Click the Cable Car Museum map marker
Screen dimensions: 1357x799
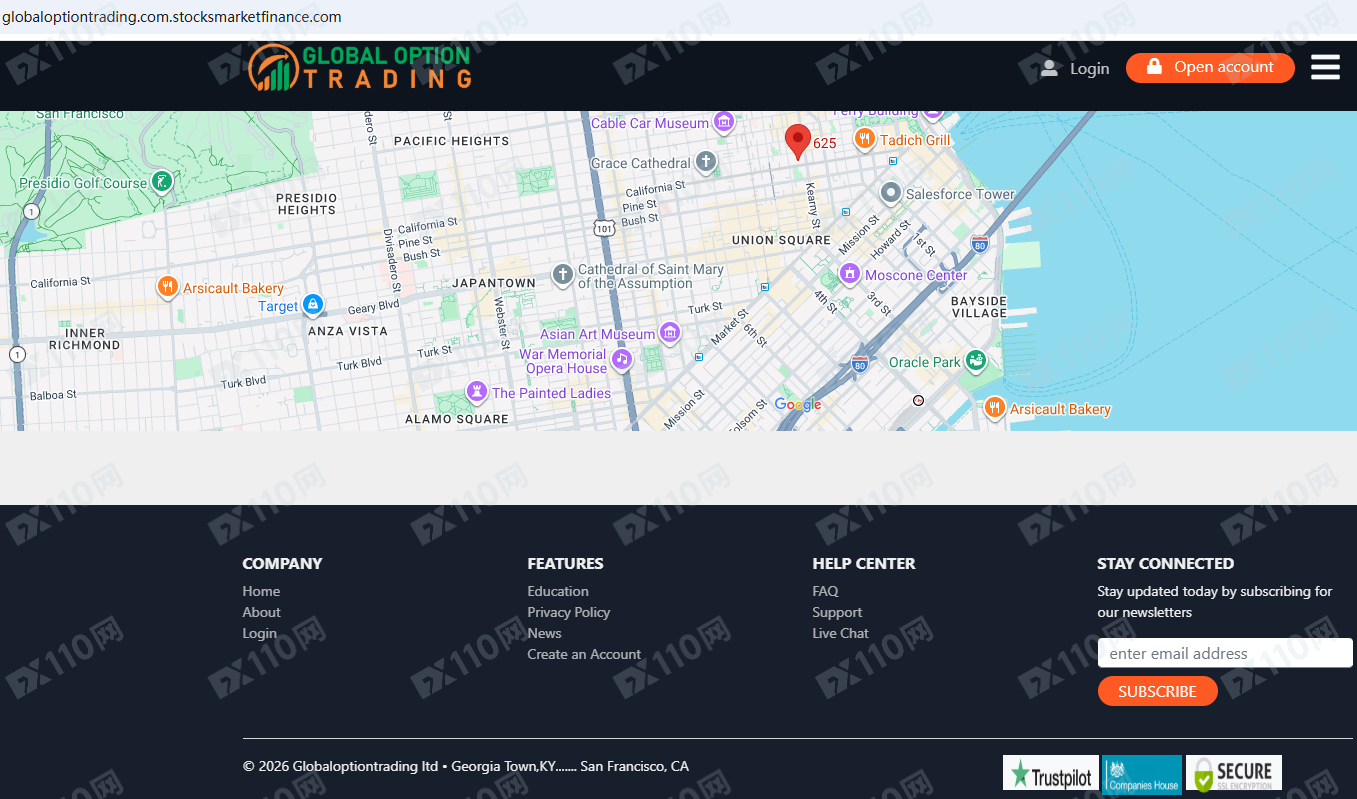coord(724,123)
